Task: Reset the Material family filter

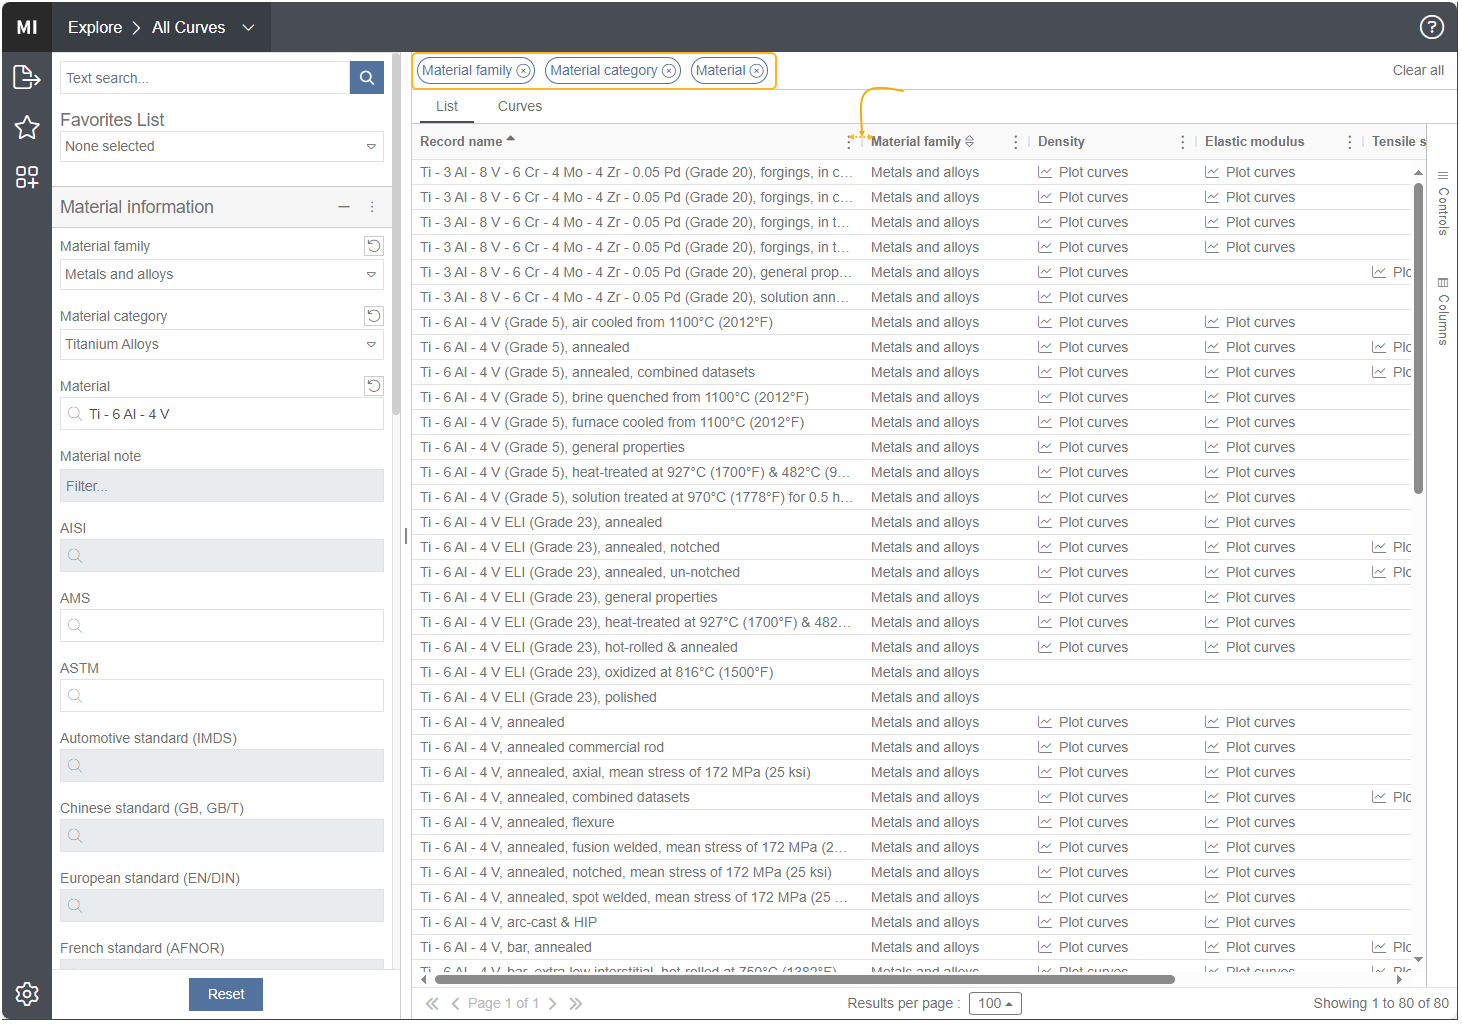Action: pos(373,246)
